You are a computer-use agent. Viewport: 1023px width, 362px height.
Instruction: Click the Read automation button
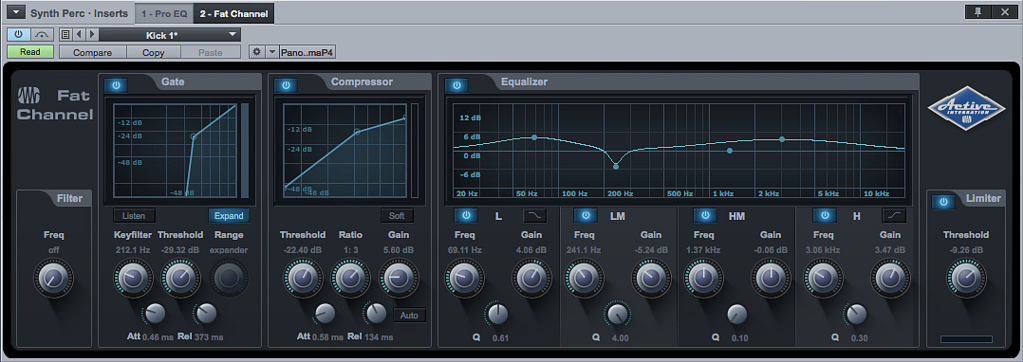tap(30, 52)
